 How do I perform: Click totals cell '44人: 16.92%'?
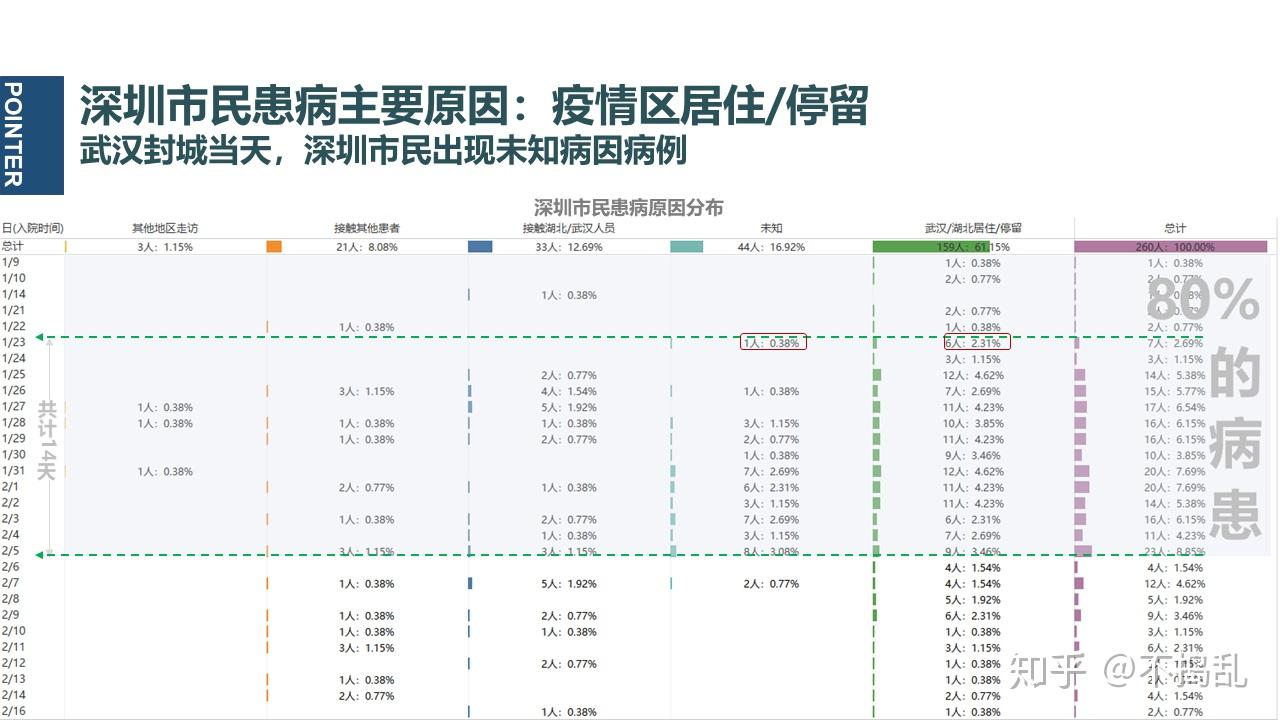771,247
